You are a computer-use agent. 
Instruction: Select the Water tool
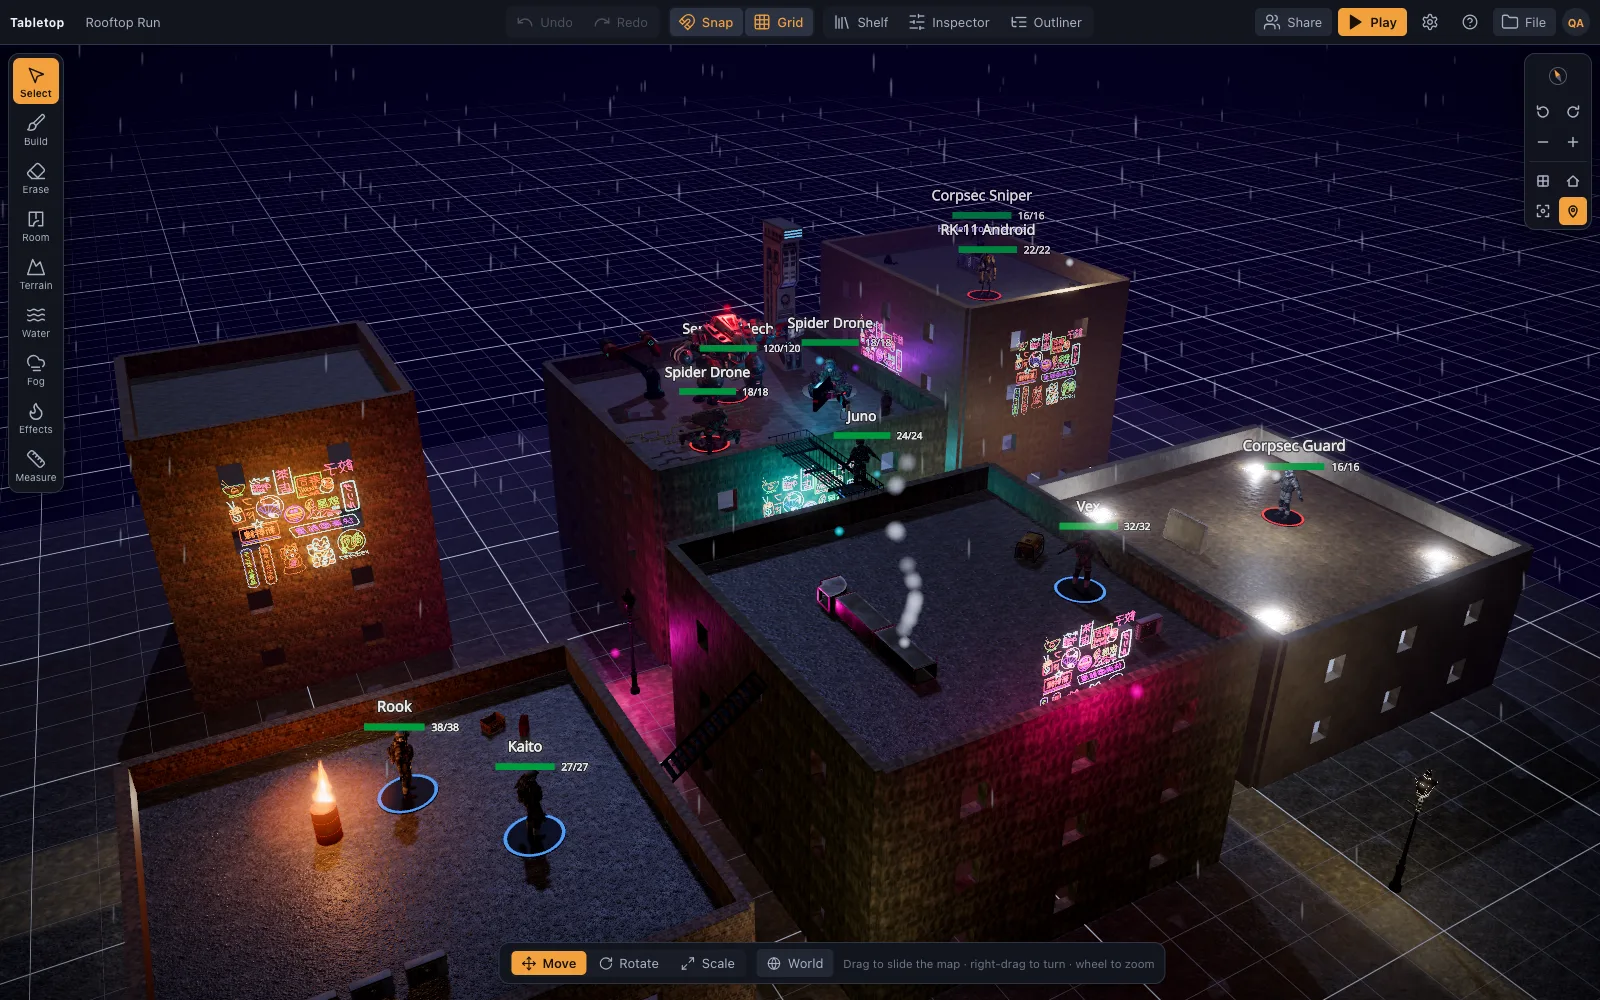pos(36,321)
